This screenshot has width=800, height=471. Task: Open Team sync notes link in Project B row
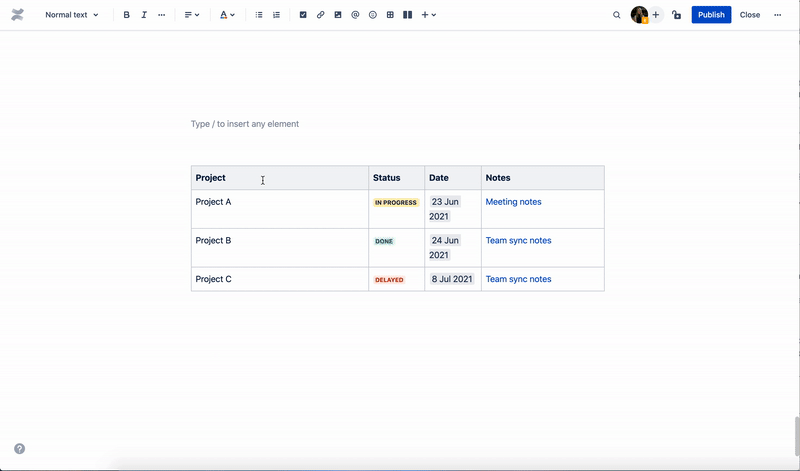518,240
